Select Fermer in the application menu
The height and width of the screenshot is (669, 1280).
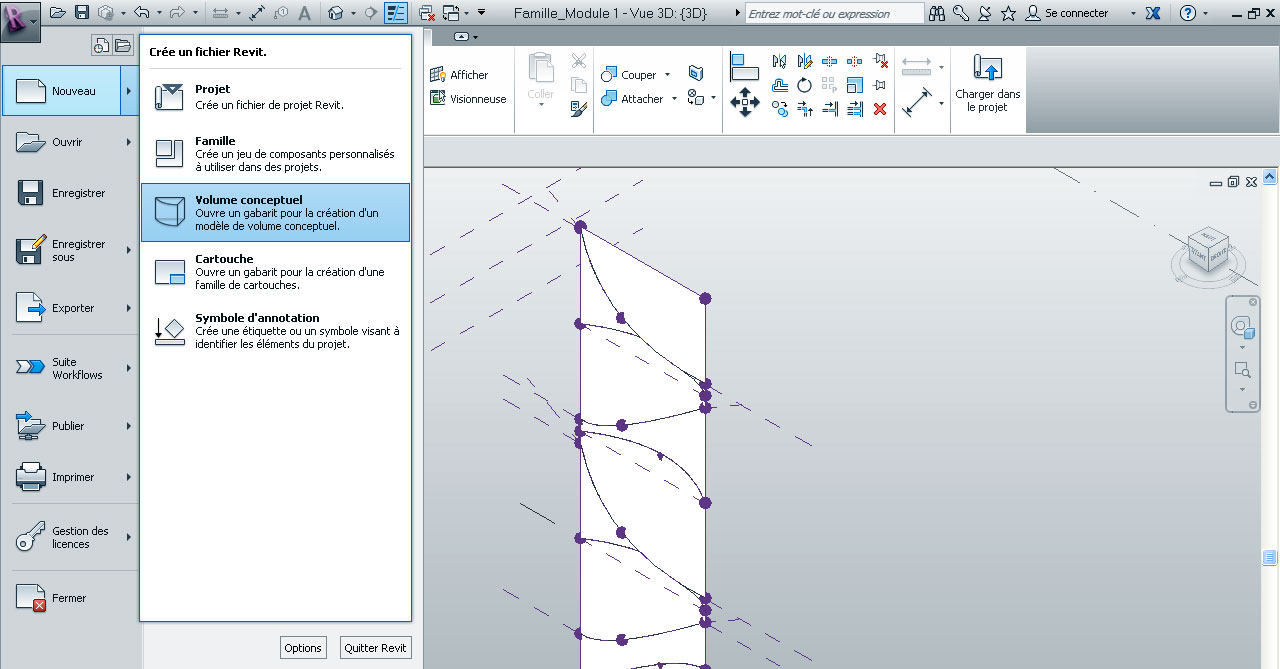(68, 598)
